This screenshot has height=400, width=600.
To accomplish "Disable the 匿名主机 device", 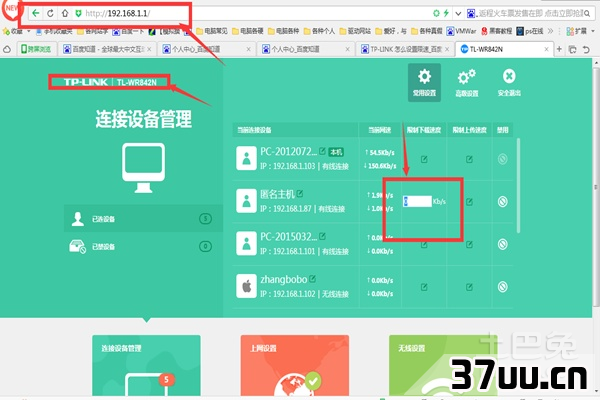I will coord(502,201).
